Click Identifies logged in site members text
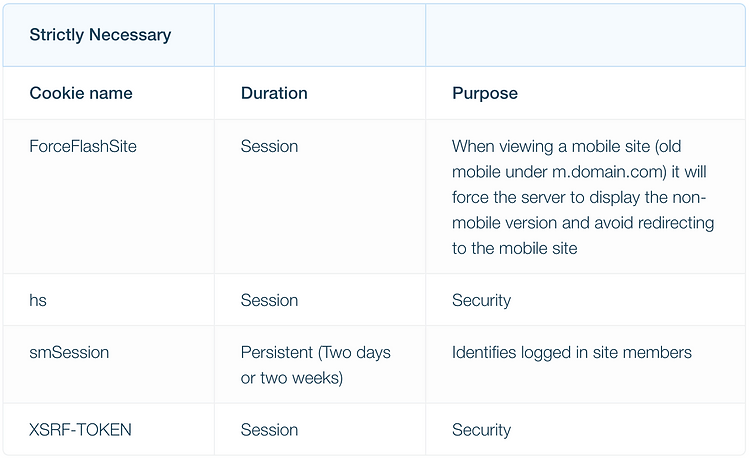The height and width of the screenshot is (461, 750). pyautogui.click(x=572, y=352)
